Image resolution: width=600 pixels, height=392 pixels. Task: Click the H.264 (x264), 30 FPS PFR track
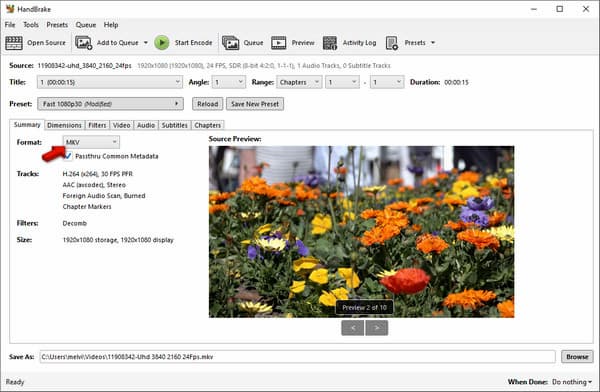tap(98, 174)
